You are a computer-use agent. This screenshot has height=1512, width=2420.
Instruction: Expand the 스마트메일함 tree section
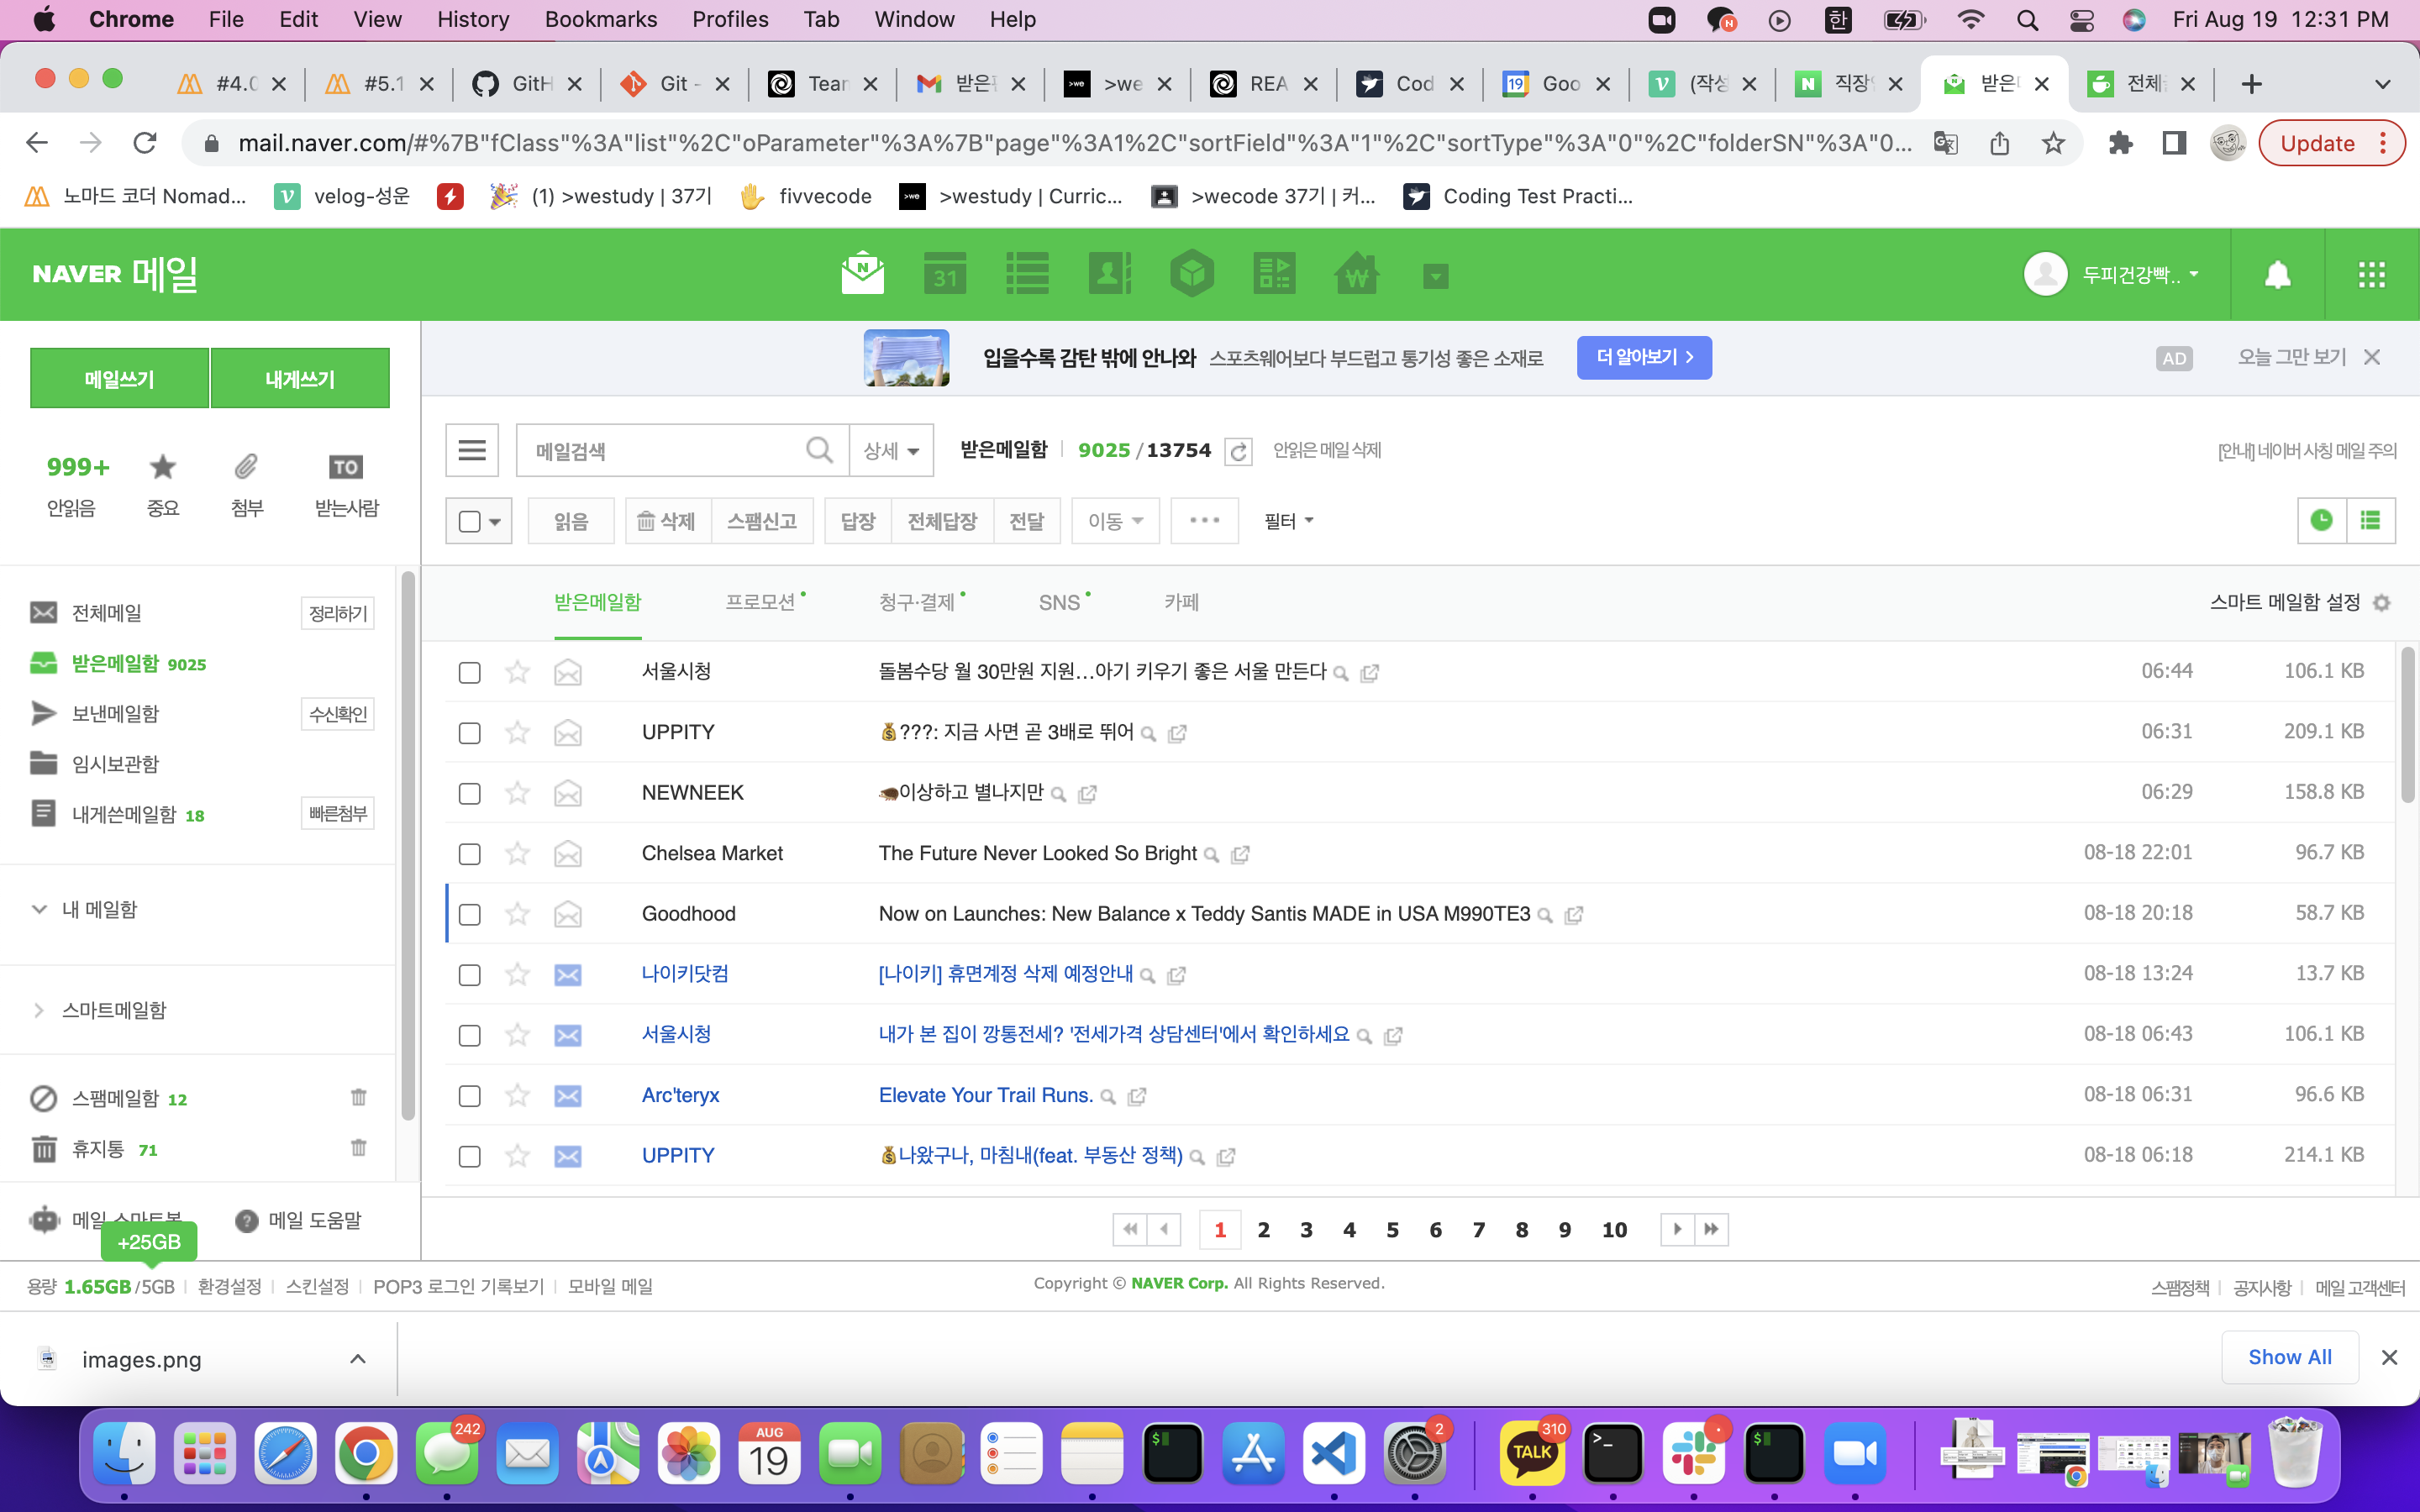pyautogui.click(x=39, y=1010)
